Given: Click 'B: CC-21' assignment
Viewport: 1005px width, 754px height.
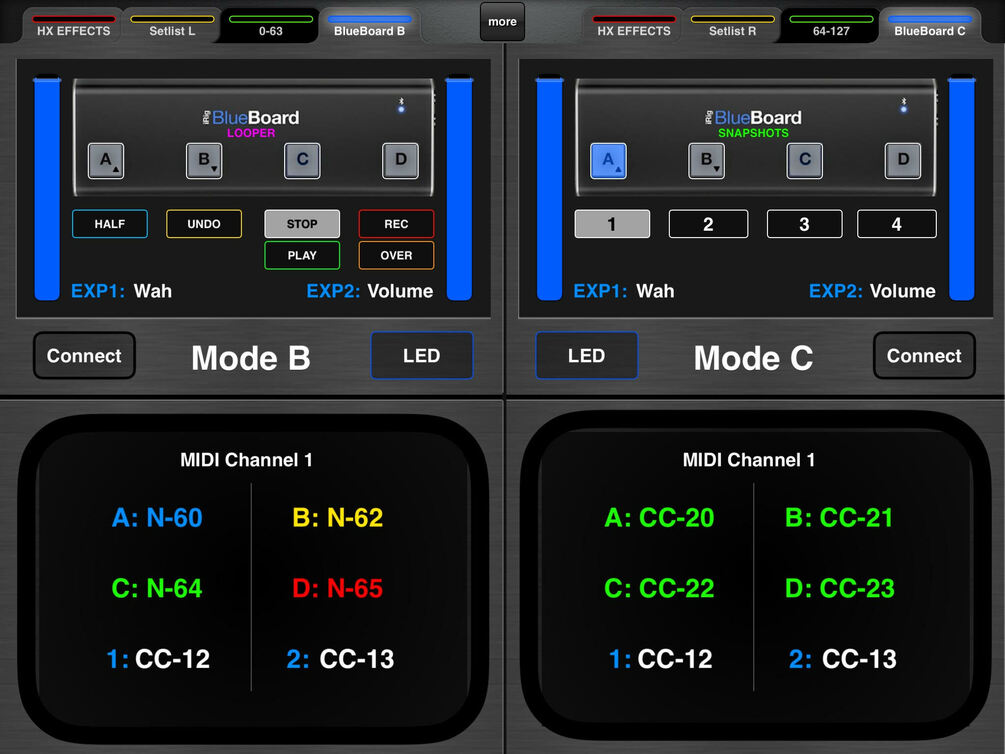Looking at the screenshot, I should coord(840,517).
